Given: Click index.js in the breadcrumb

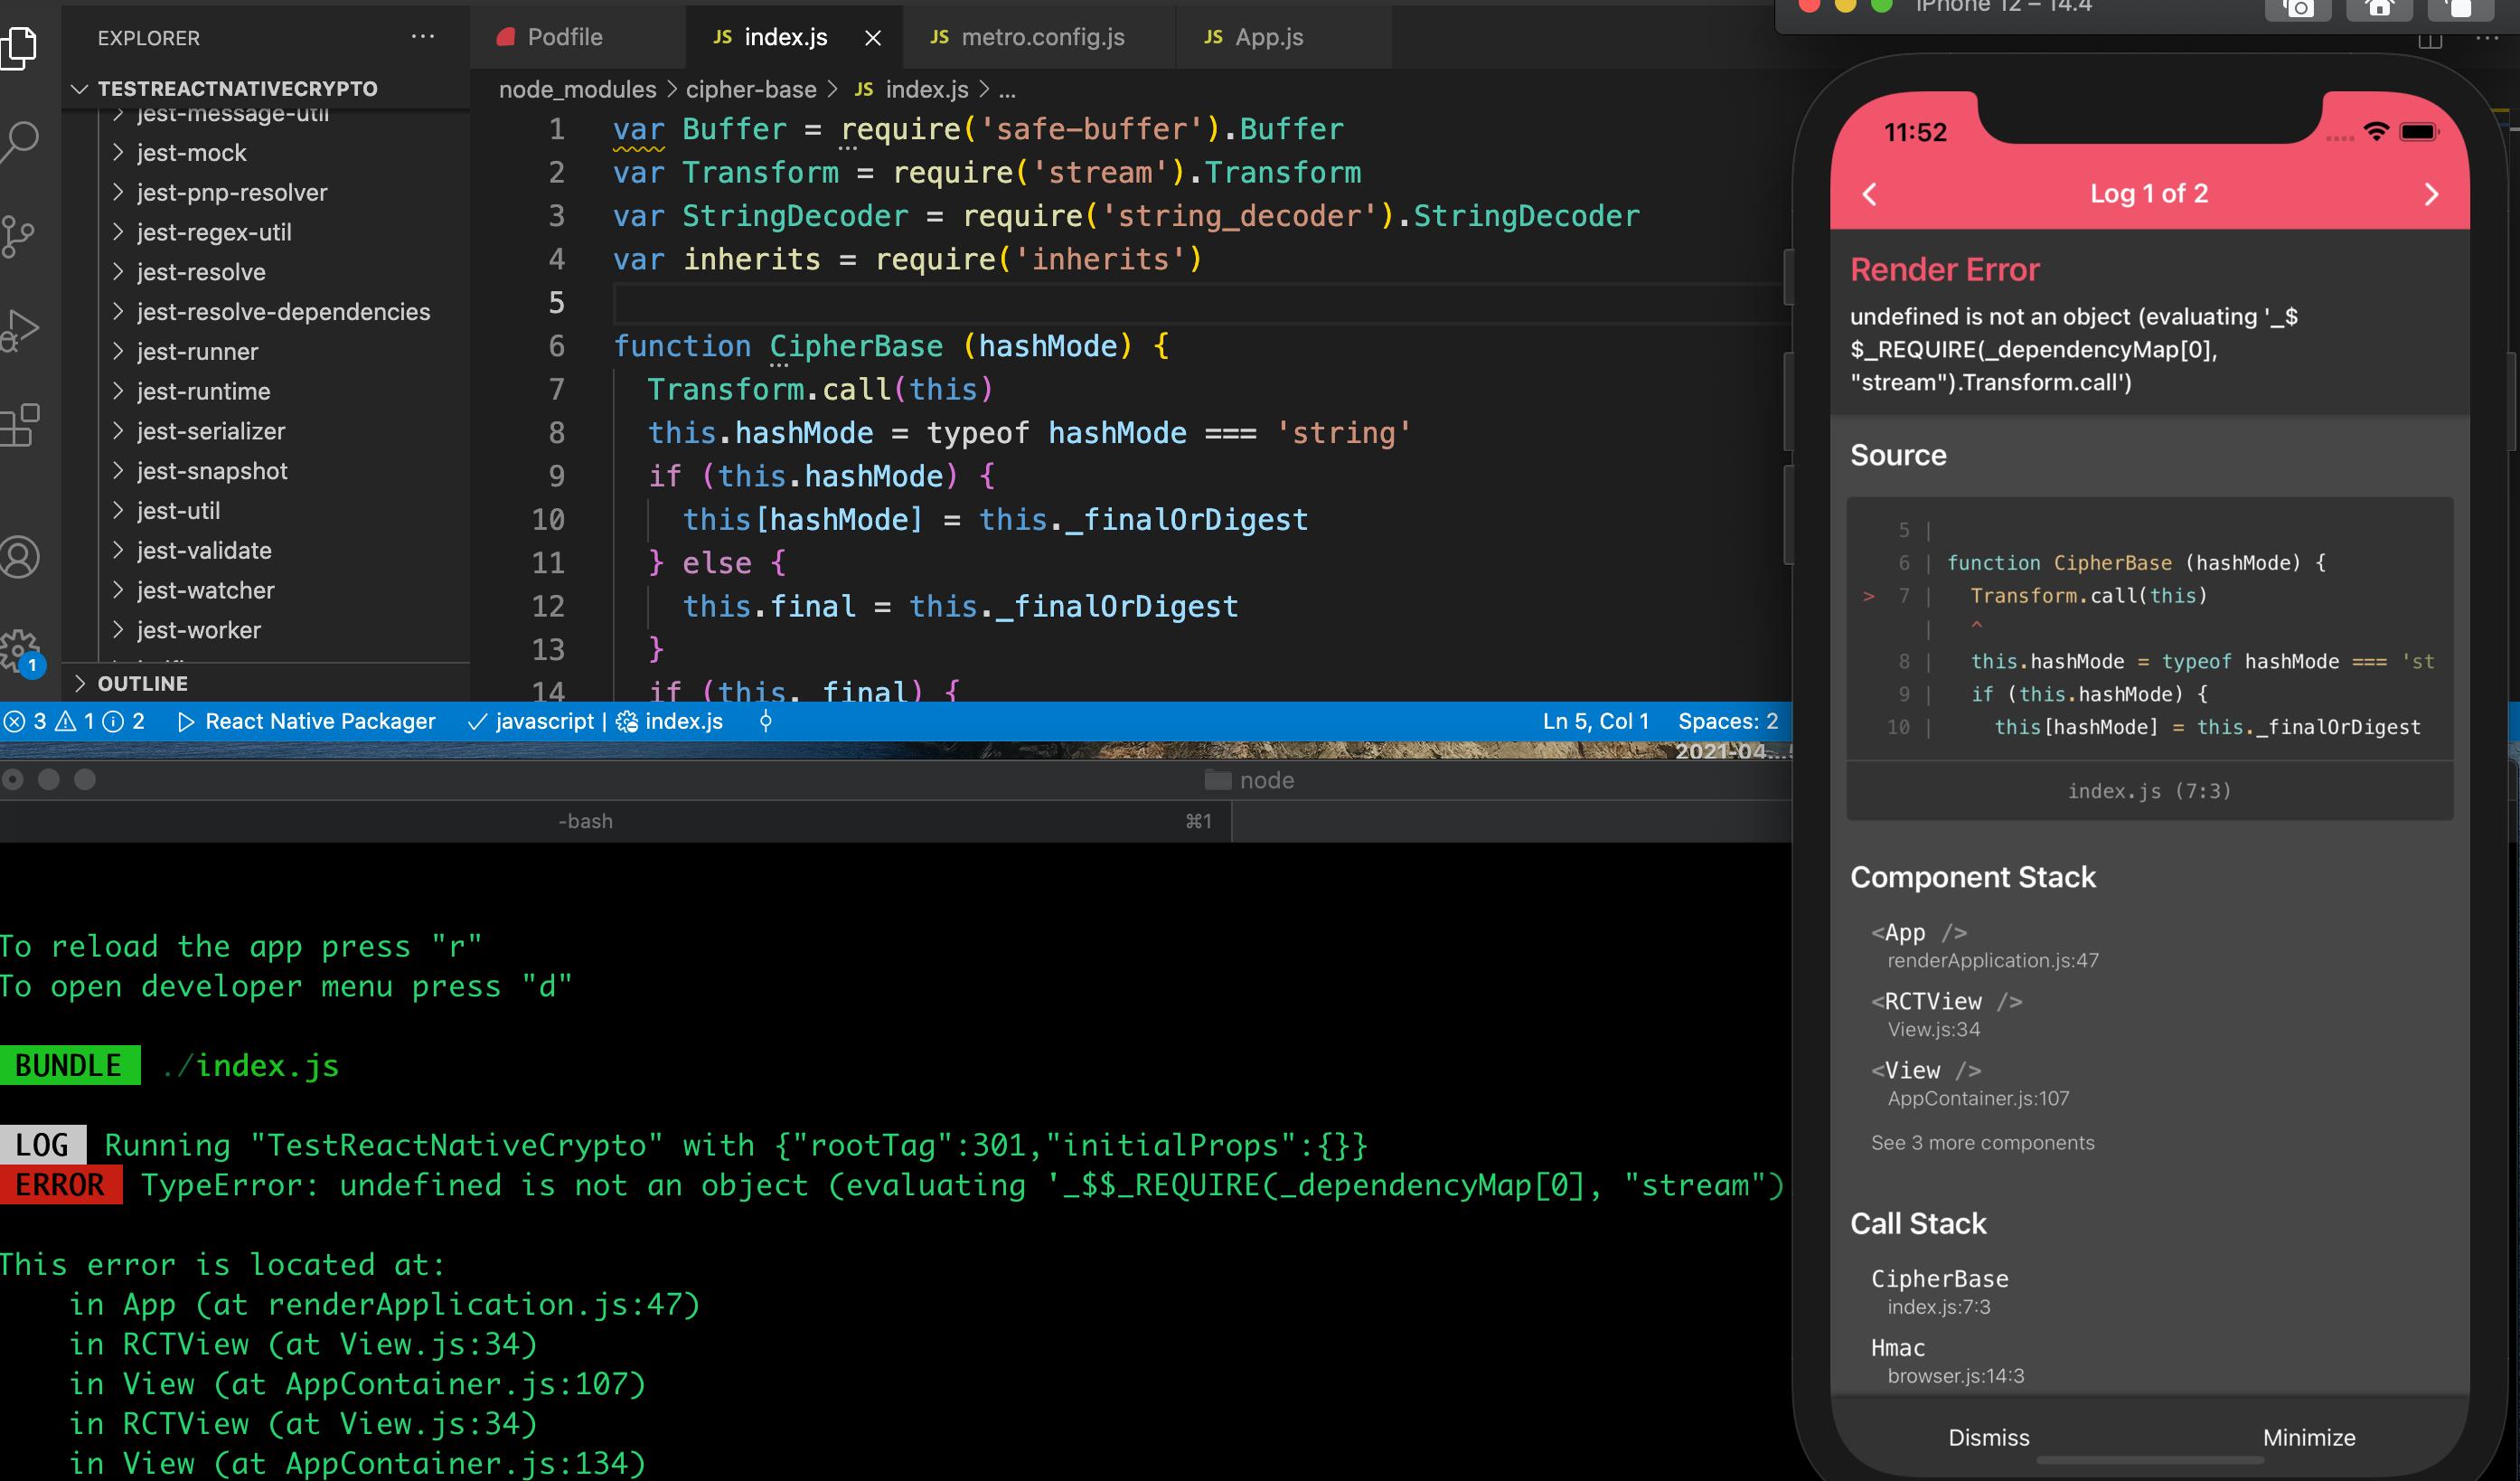Looking at the screenshot, I should click(912, 89).
